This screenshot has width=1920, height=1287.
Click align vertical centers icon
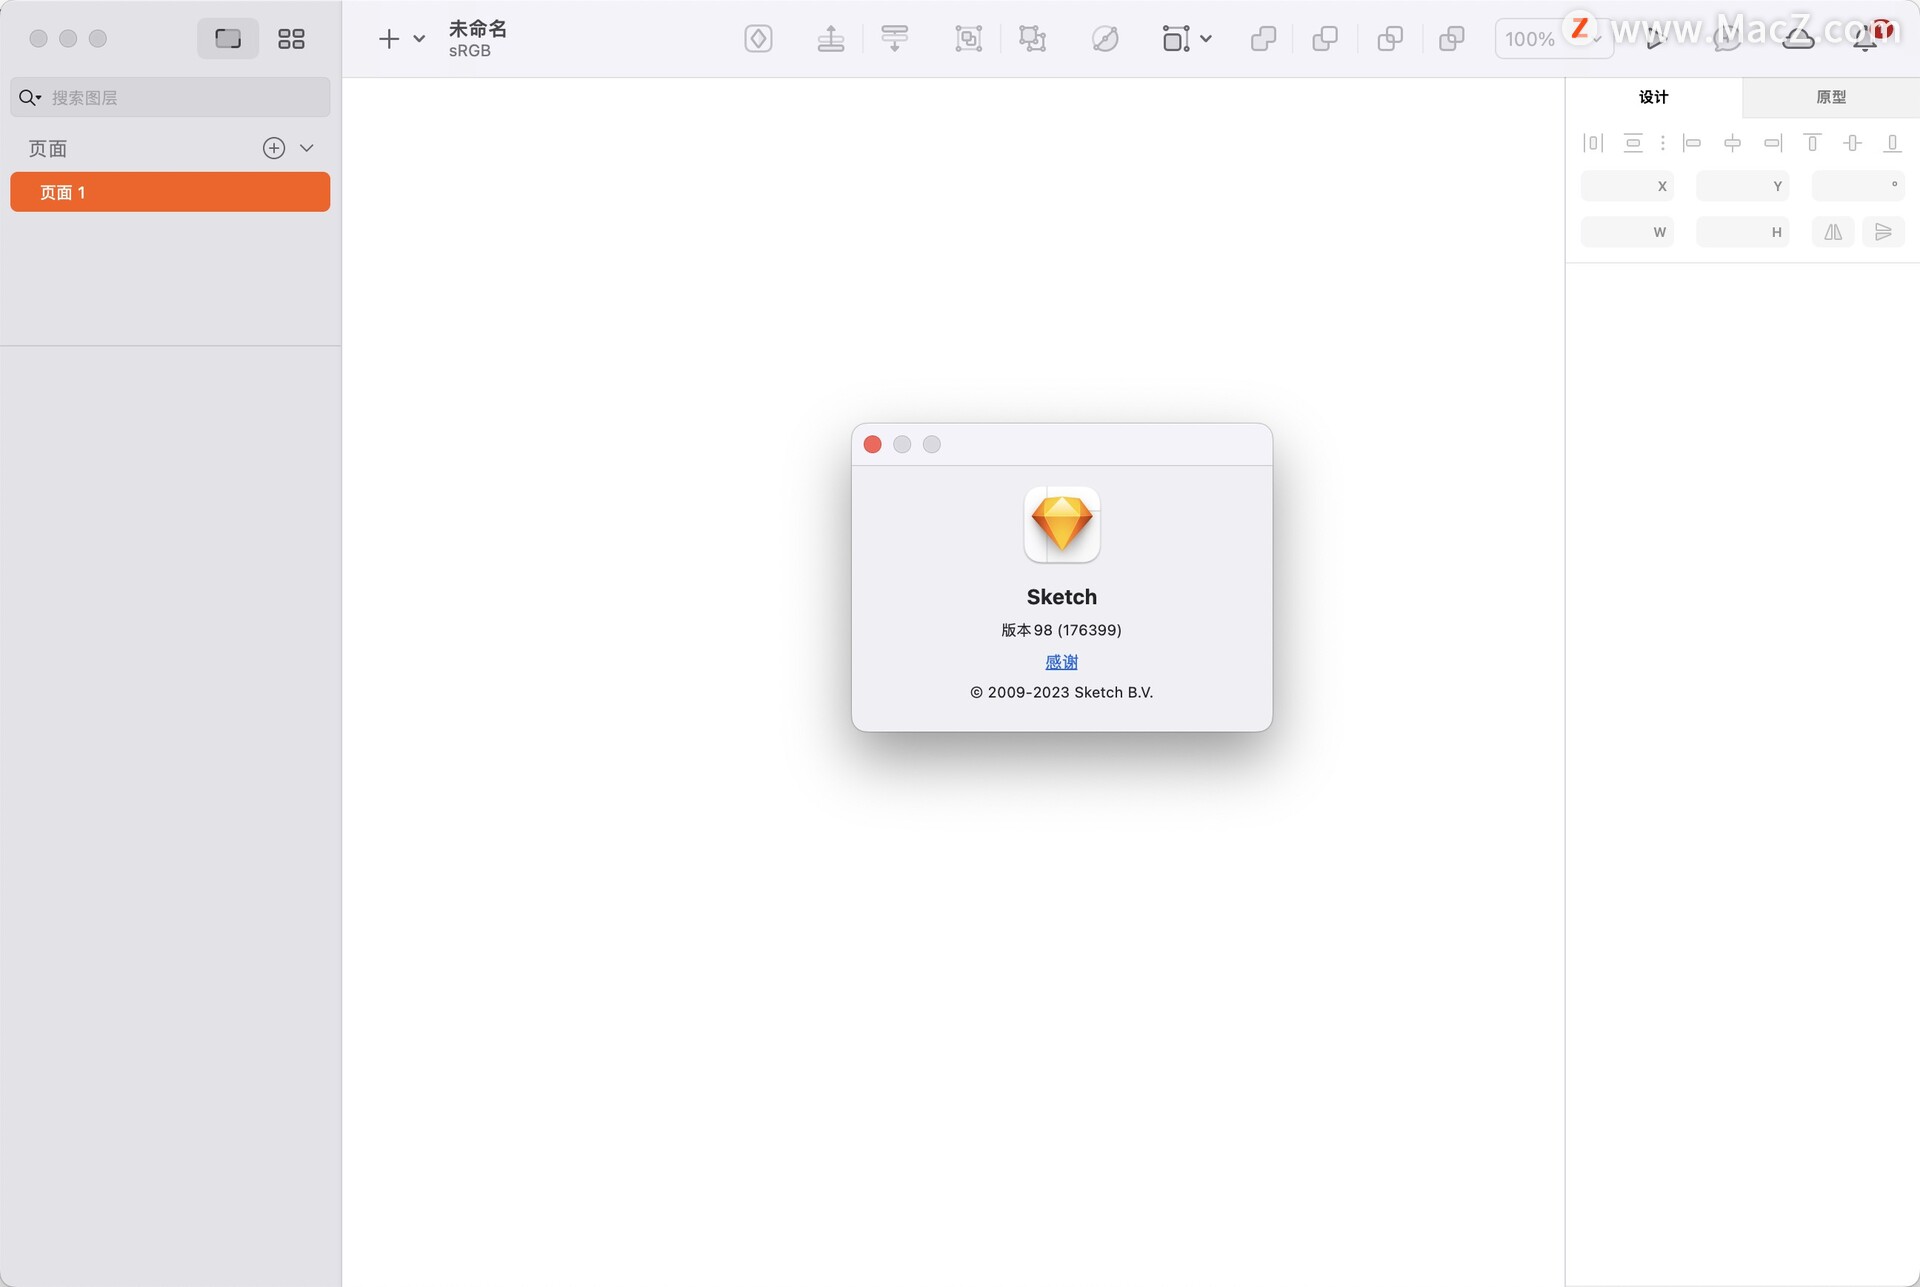tap(1852, 143)
